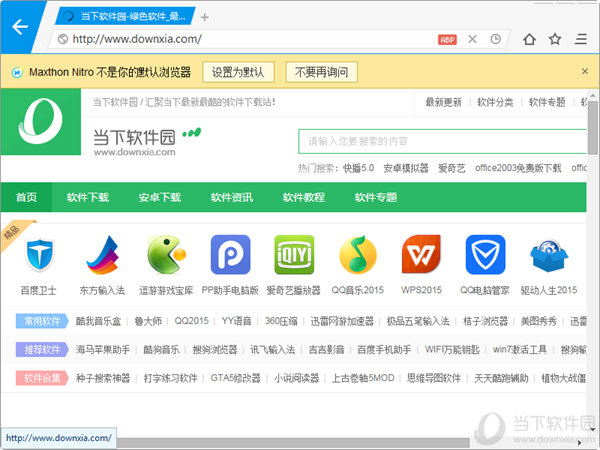Open 极品五笔输入法 link
Screen dimensions: 600x450
pos(418,321)
